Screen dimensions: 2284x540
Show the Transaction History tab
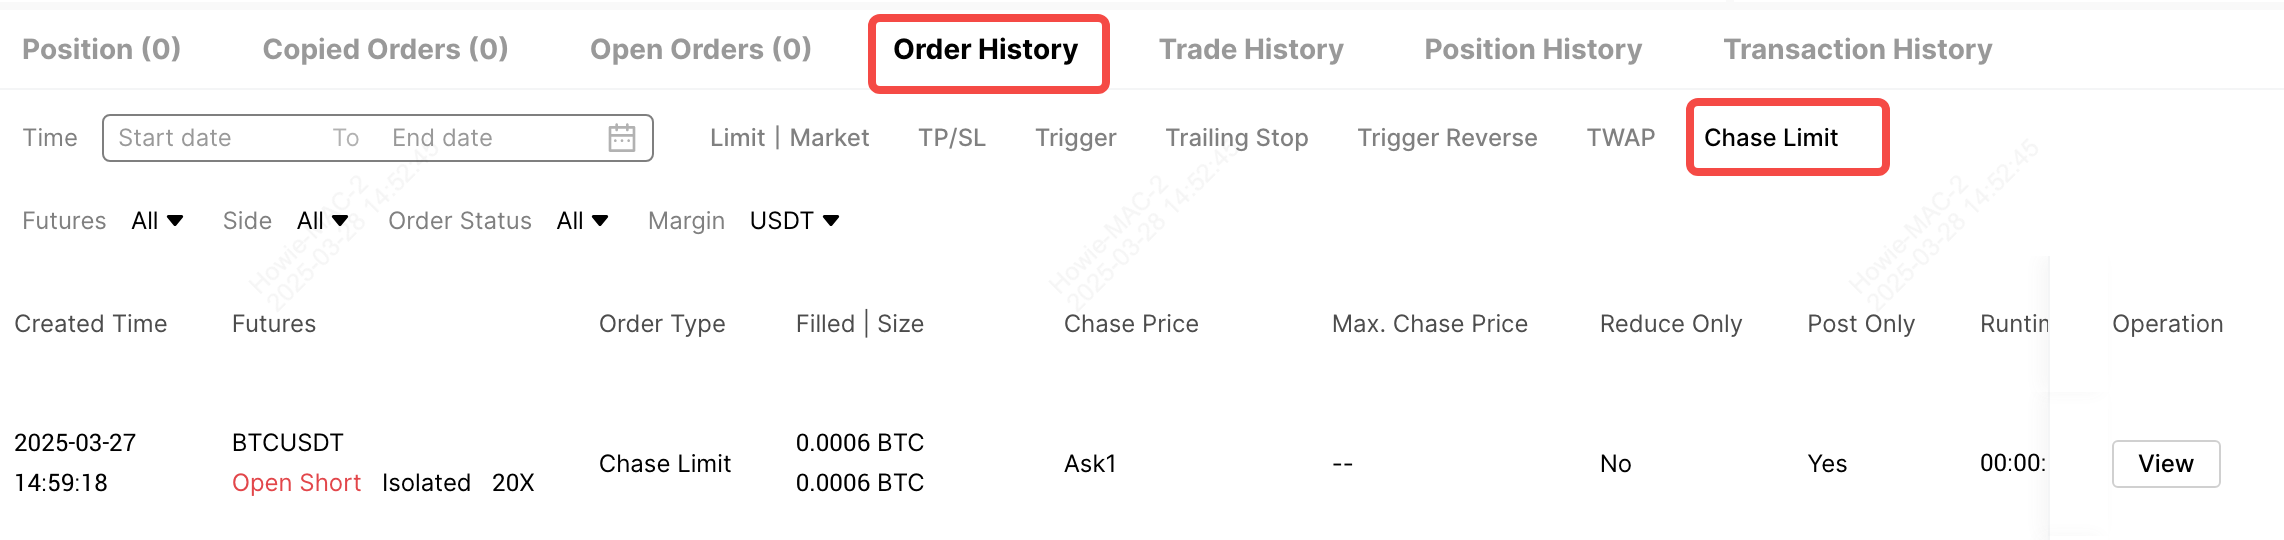click(x=1858, y=50)
